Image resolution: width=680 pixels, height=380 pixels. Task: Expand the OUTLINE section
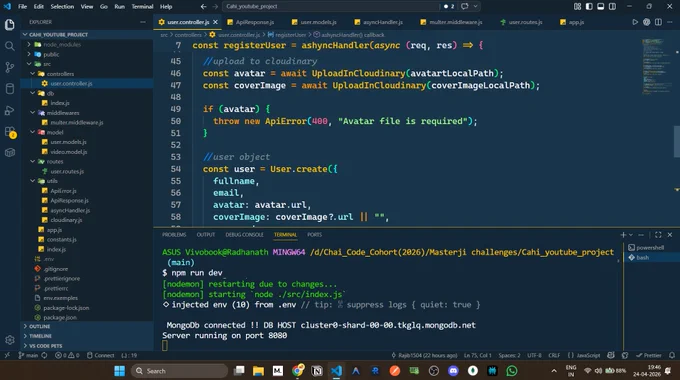[x=39, y=326]
